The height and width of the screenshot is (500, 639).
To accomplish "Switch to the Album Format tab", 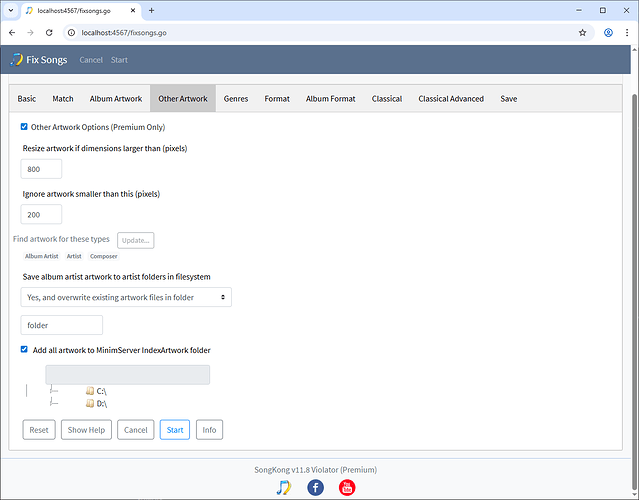I will (x=331, y=99).
